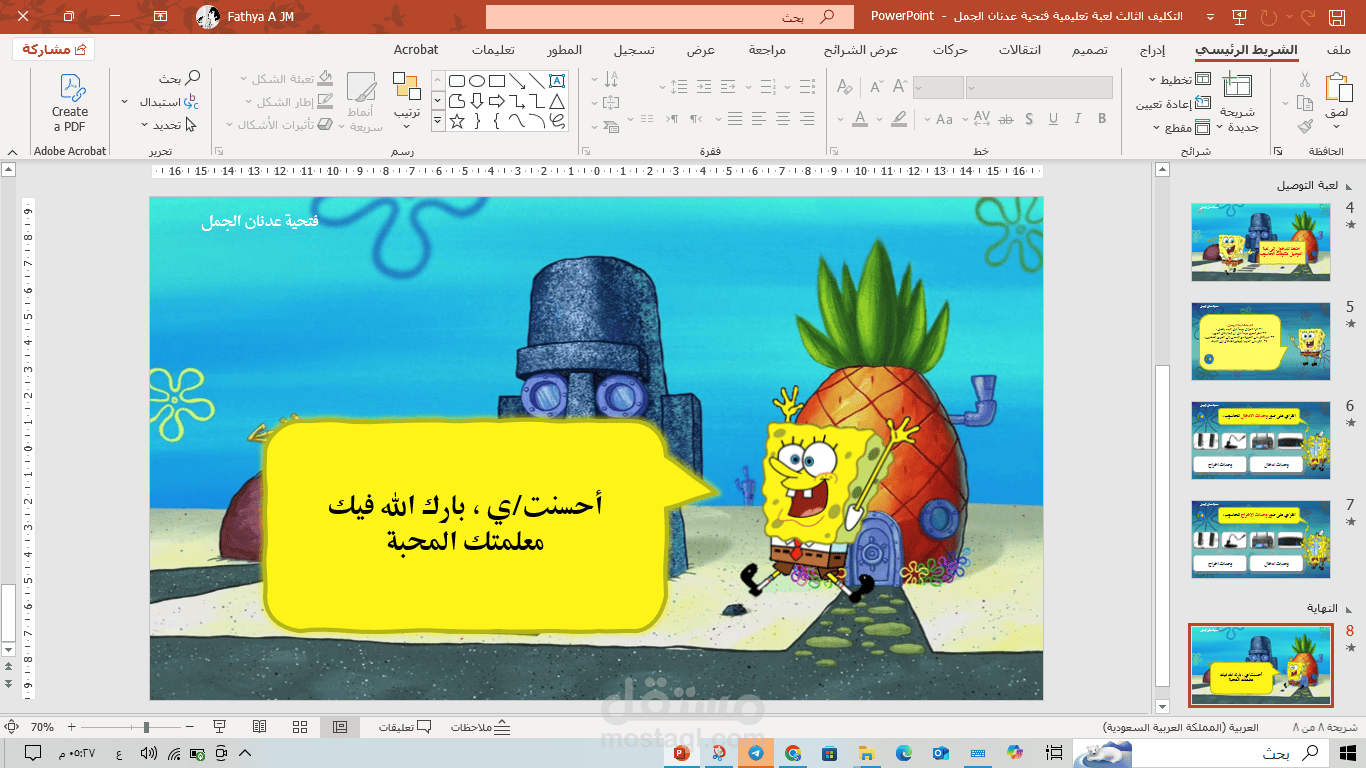Toggle the Comments (تعليقات) pane
1366x768 pixels.
[x=405, y=727]
